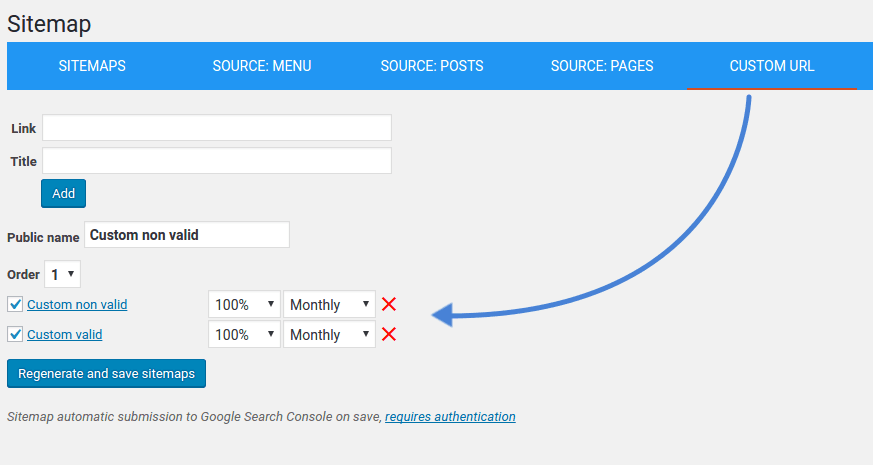Open the Order dropdown
873x465 pixels.
62,274
